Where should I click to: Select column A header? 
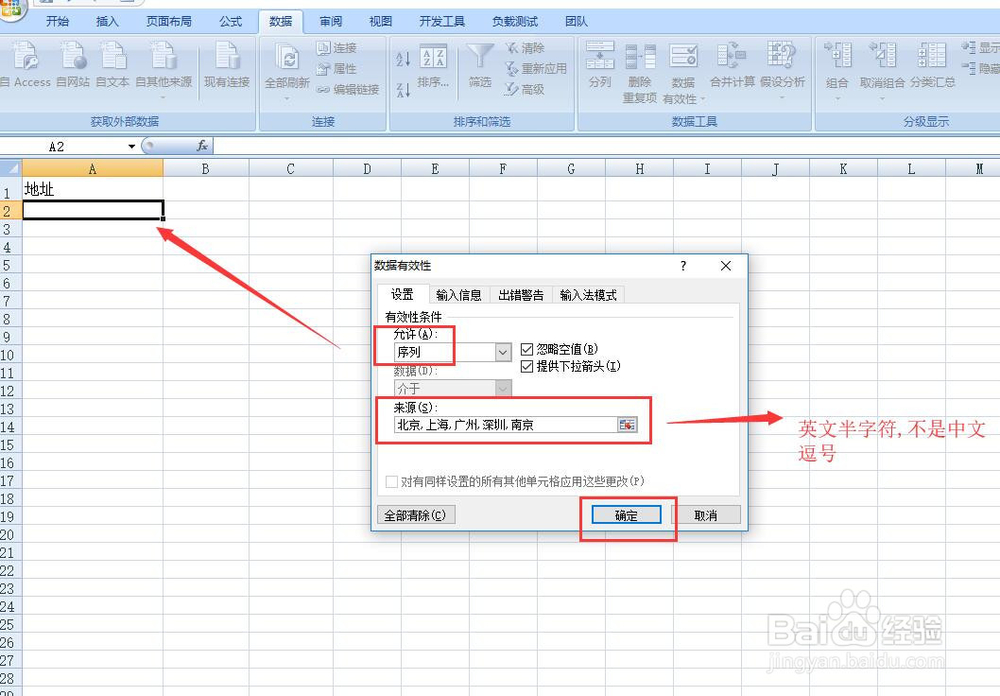(x=92, y=169)
